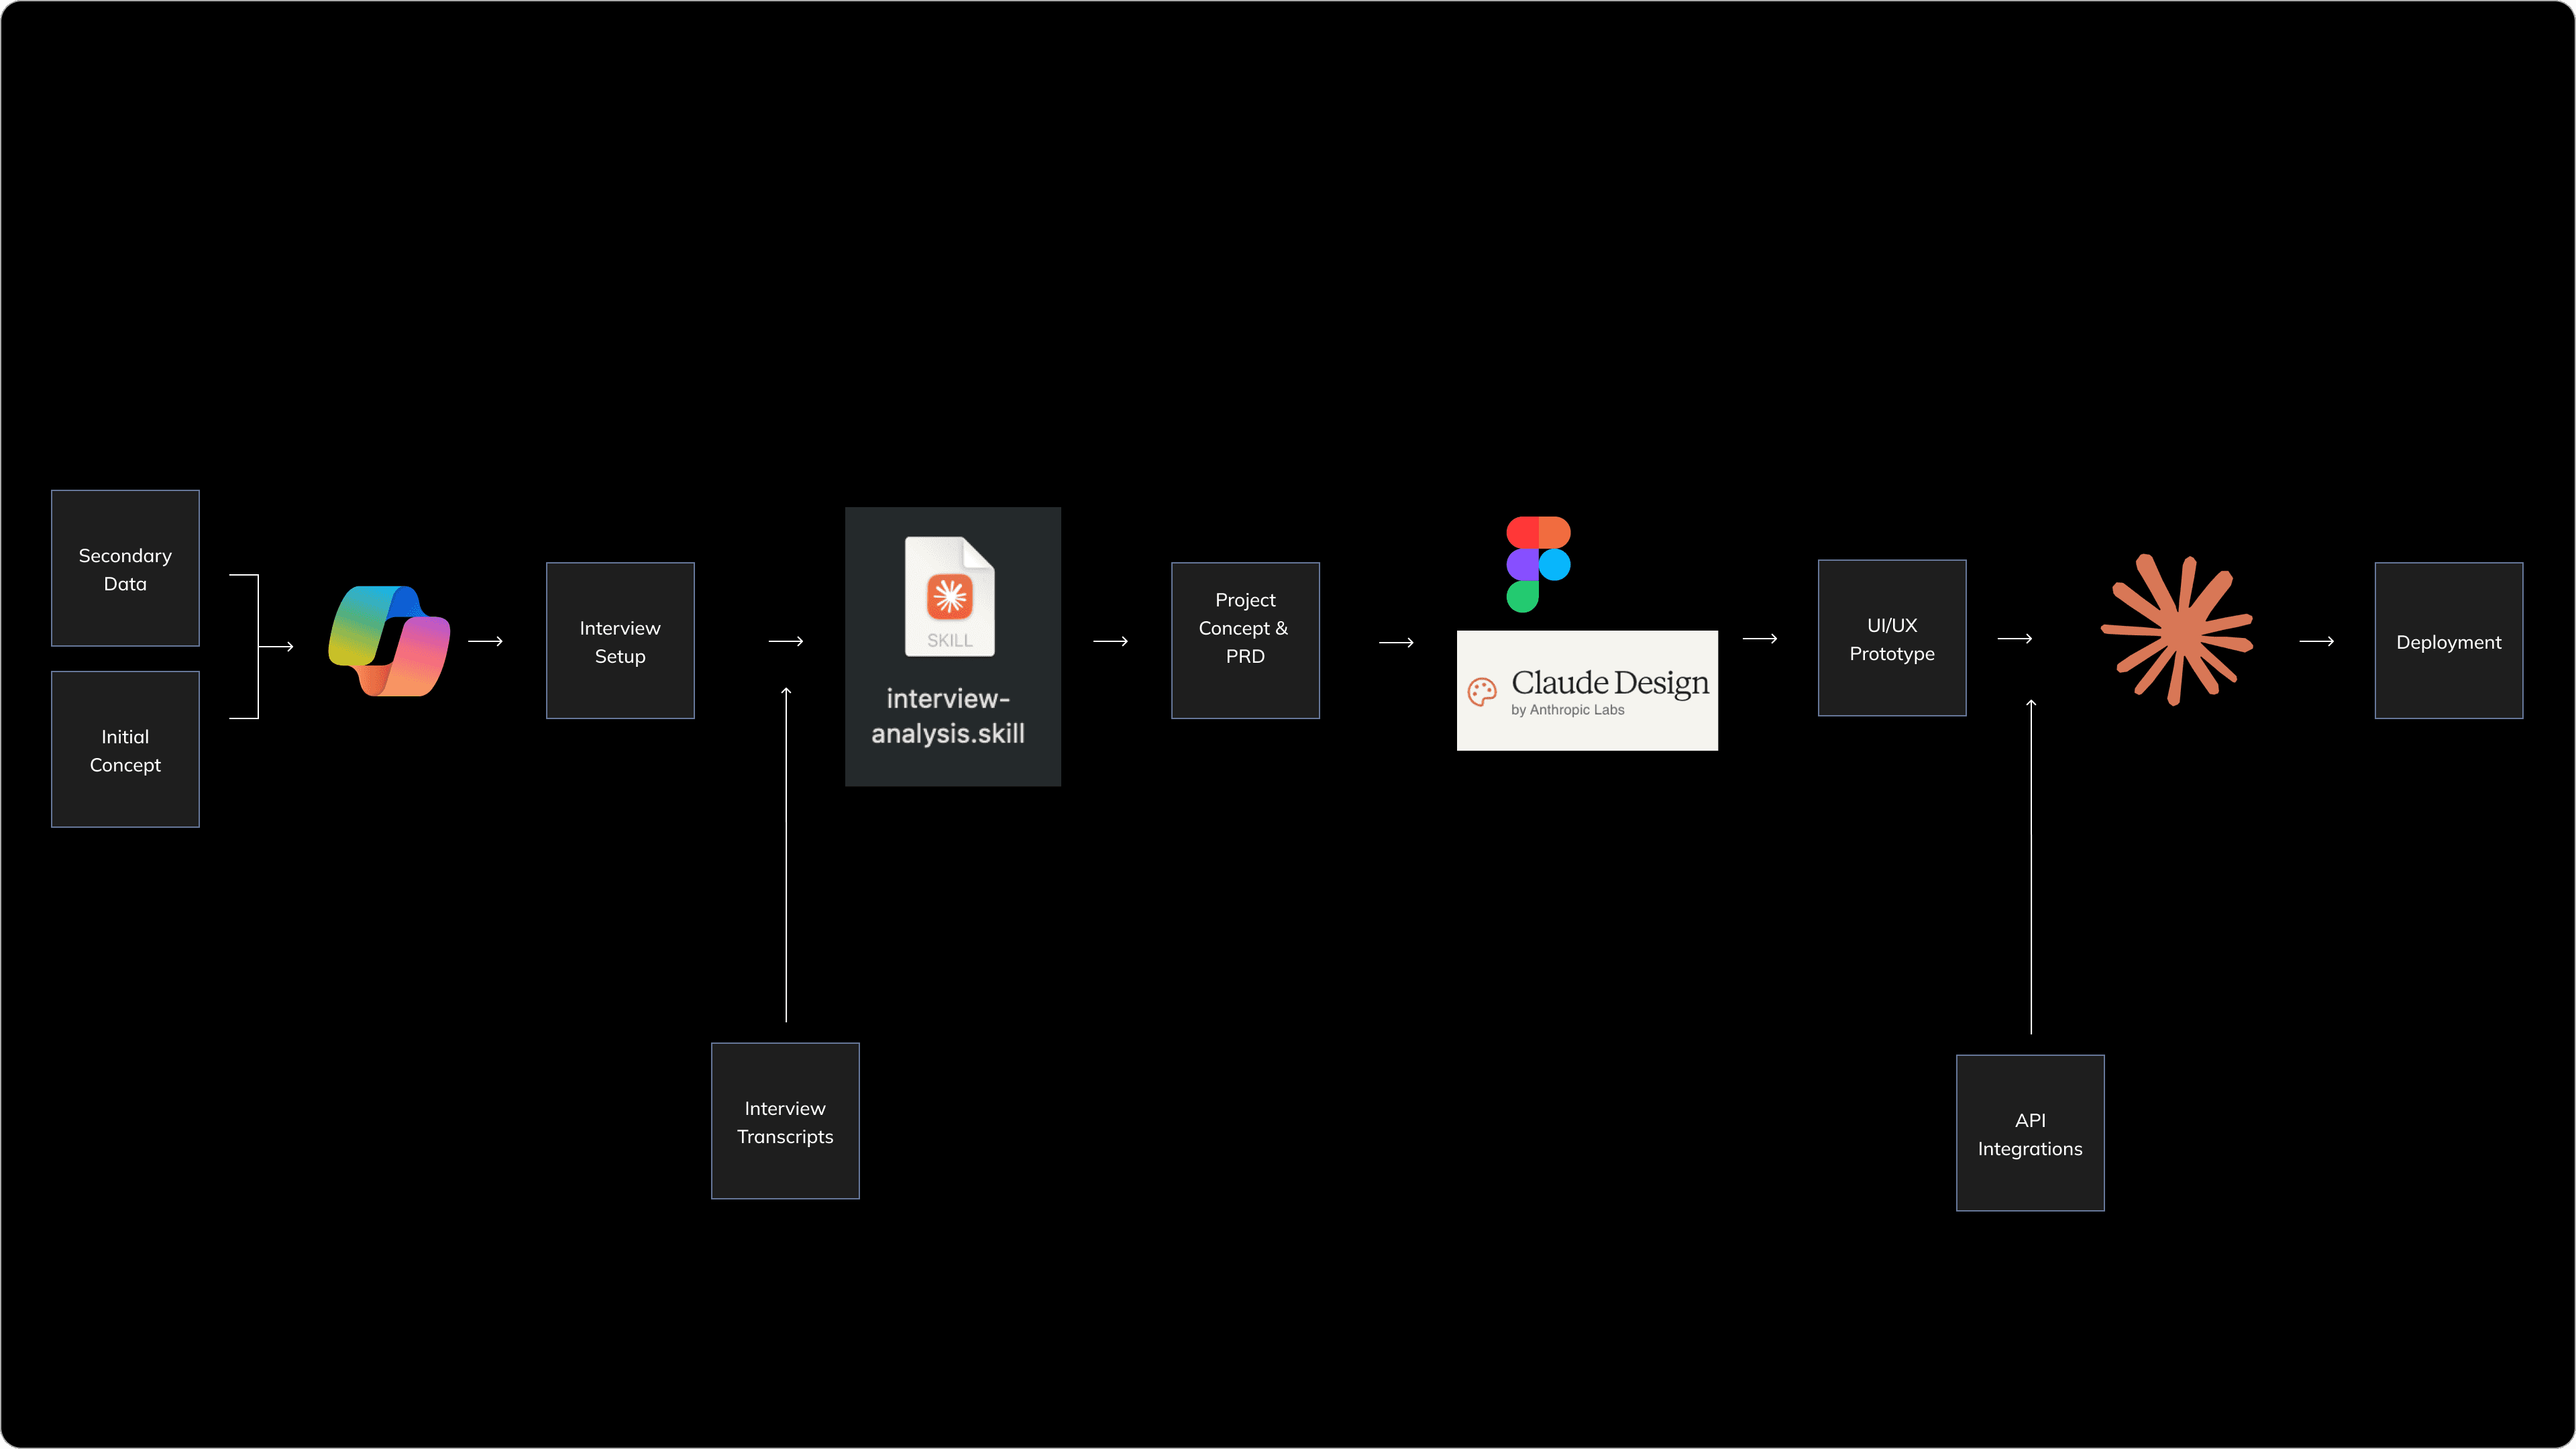
Task: Select the Deployment box
Action: click(2448, 641)
